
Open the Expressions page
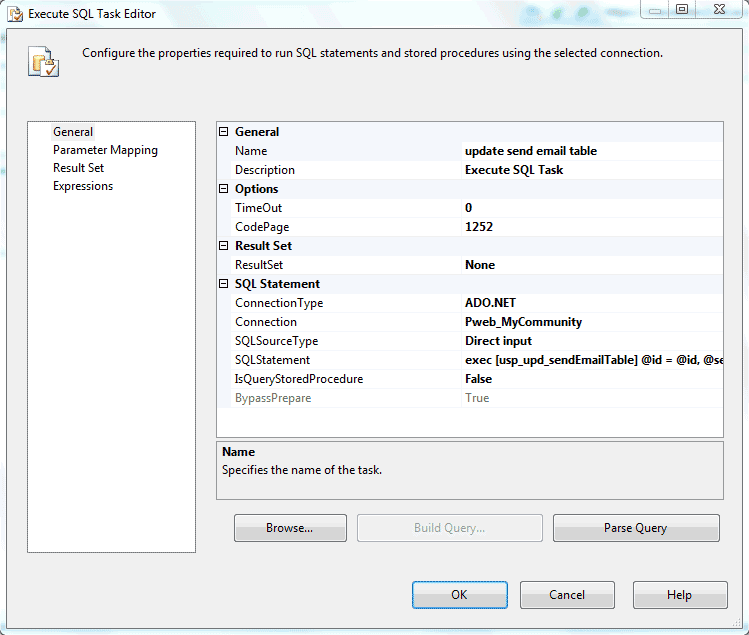point(83,186)
